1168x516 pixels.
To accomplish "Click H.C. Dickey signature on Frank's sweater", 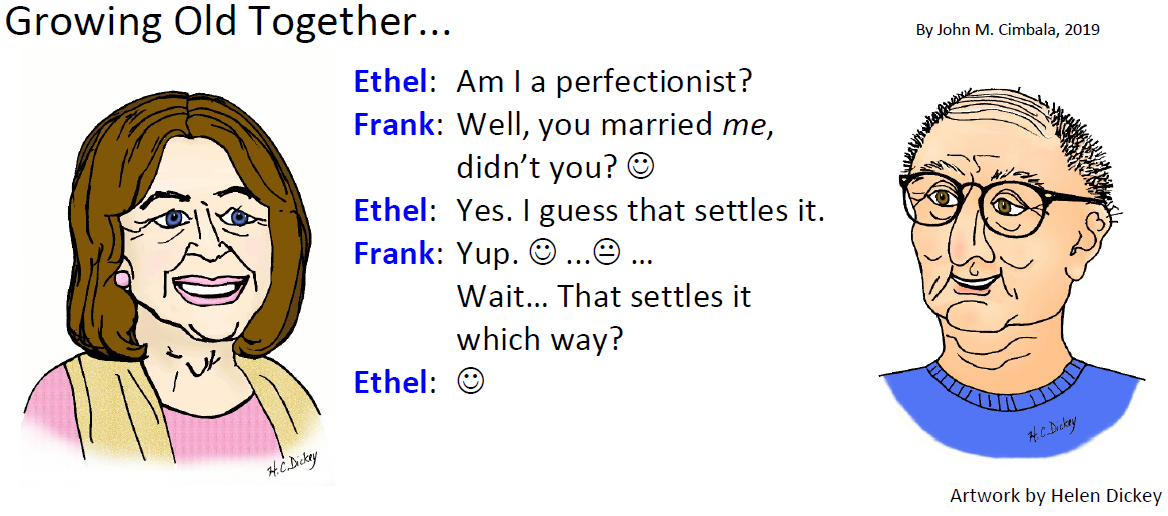I will pyautogui.click(x=1051, y=430).
